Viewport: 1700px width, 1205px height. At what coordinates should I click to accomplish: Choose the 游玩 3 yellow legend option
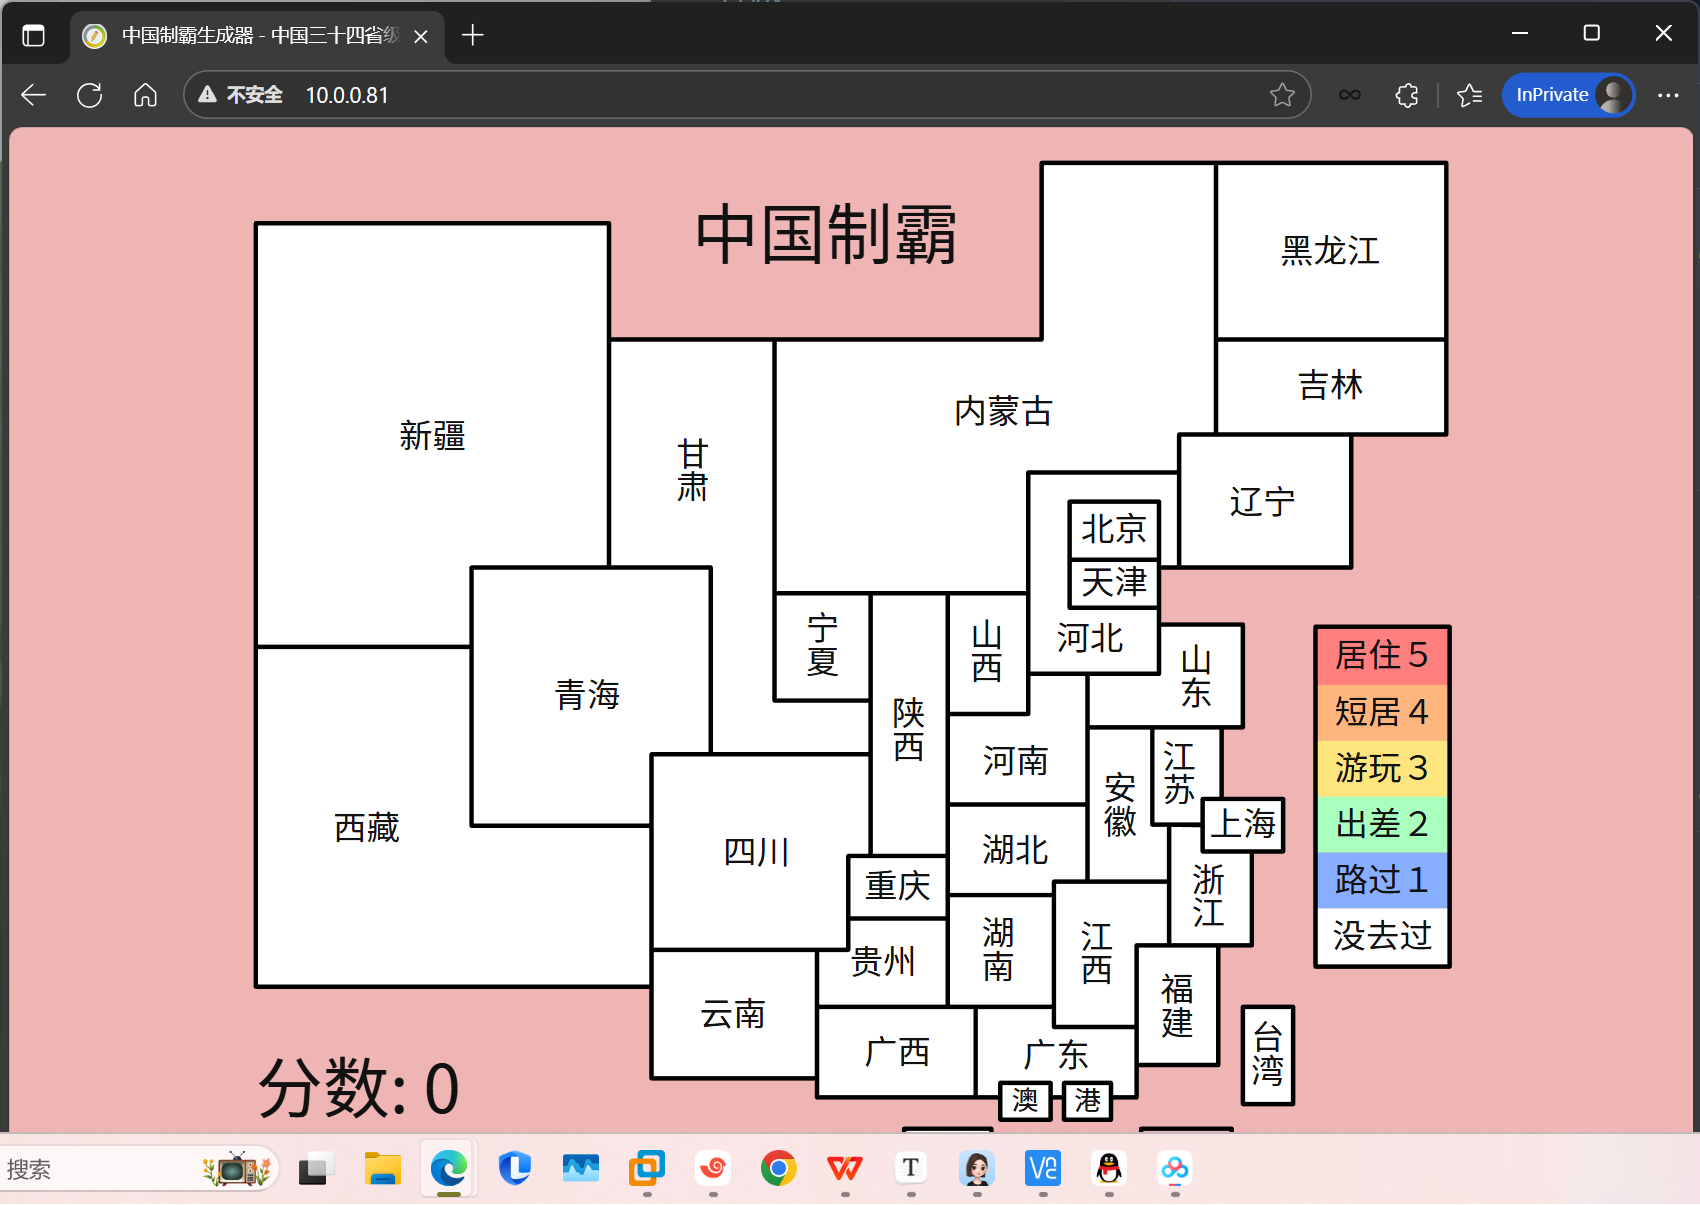tap(1382, 768)
